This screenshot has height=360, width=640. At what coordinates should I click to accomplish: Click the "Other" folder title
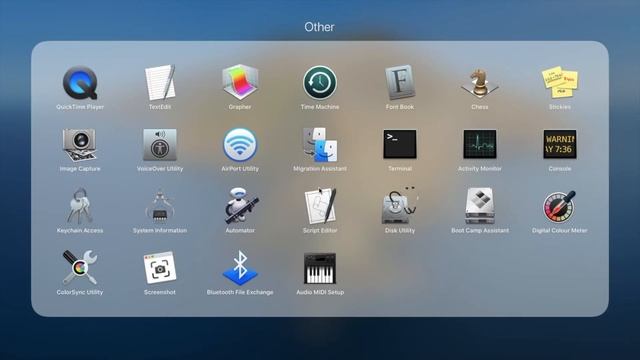319,27
